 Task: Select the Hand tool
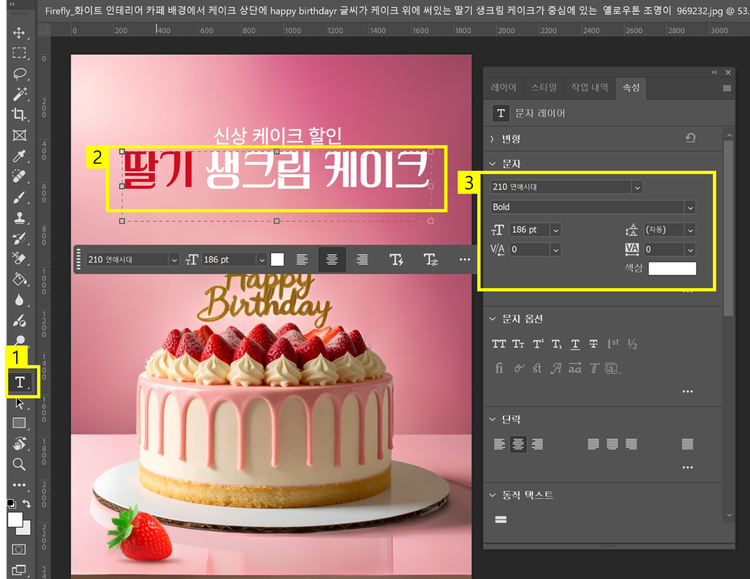click(19, 444)
